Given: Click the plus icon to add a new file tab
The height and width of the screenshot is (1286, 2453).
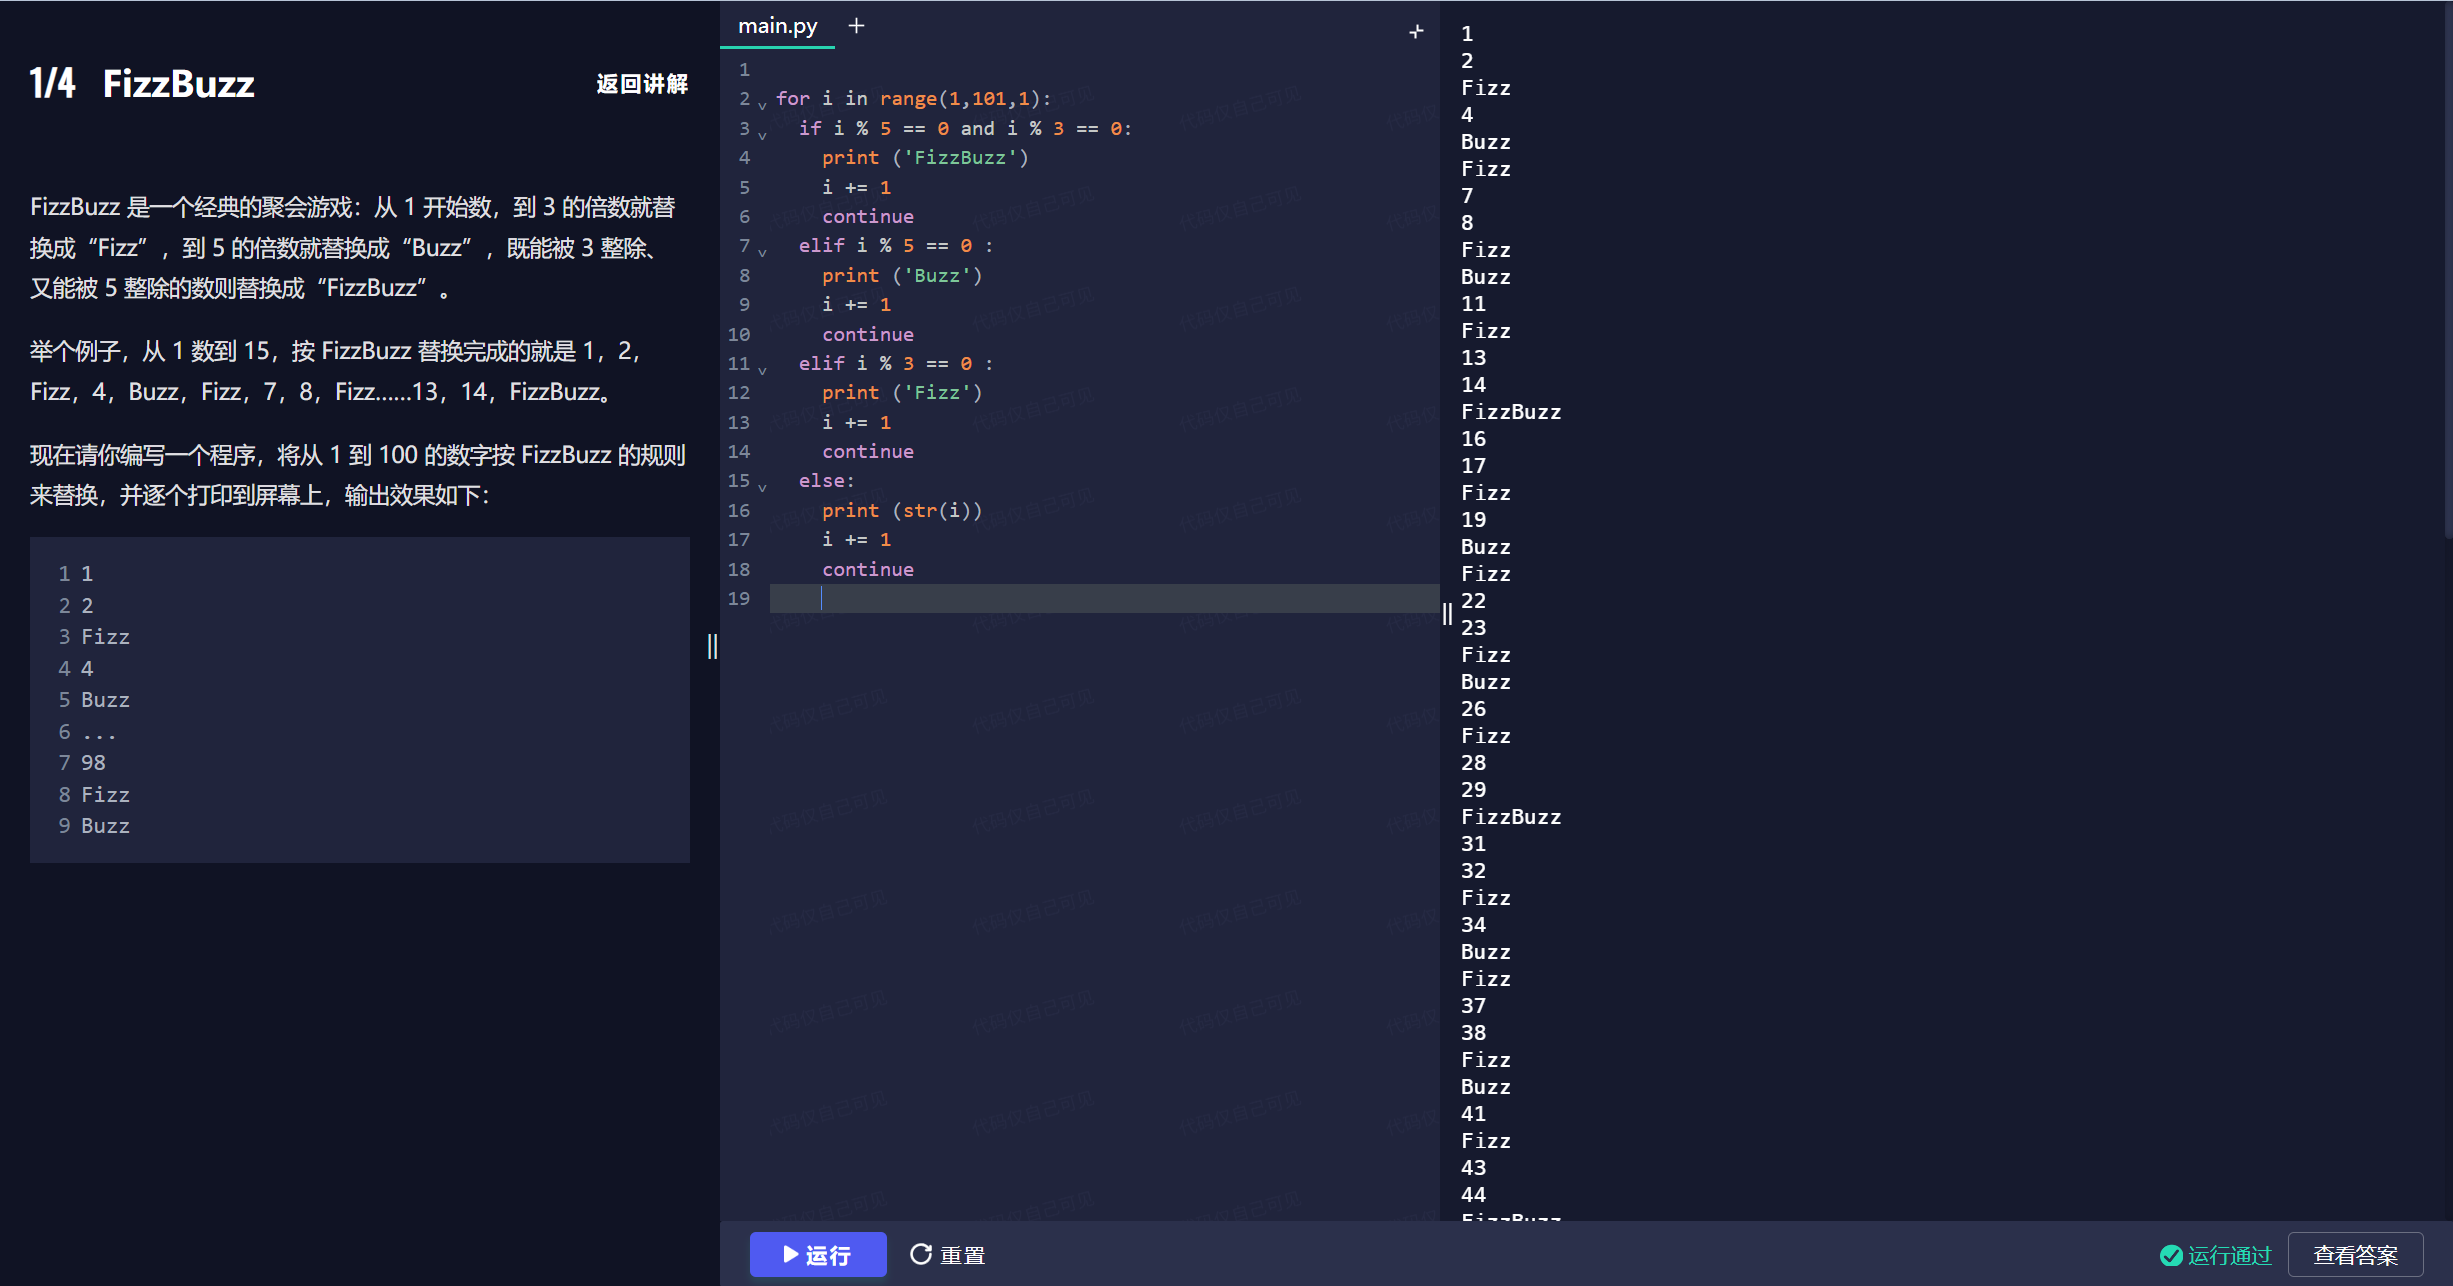Looking at the screenshot, I should 856,26.
